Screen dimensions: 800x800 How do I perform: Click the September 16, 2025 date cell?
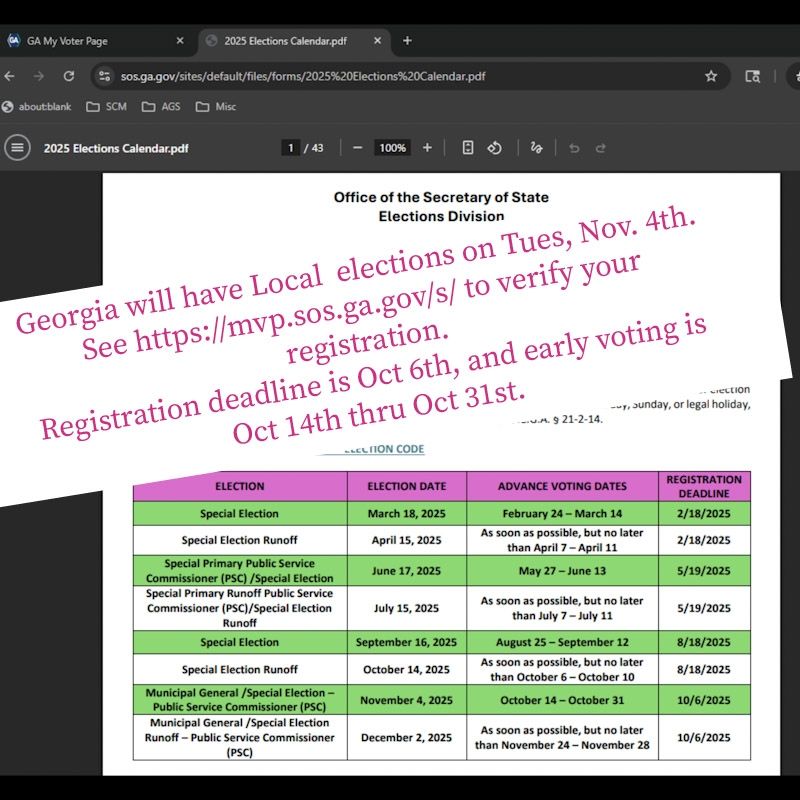point(407,642)
